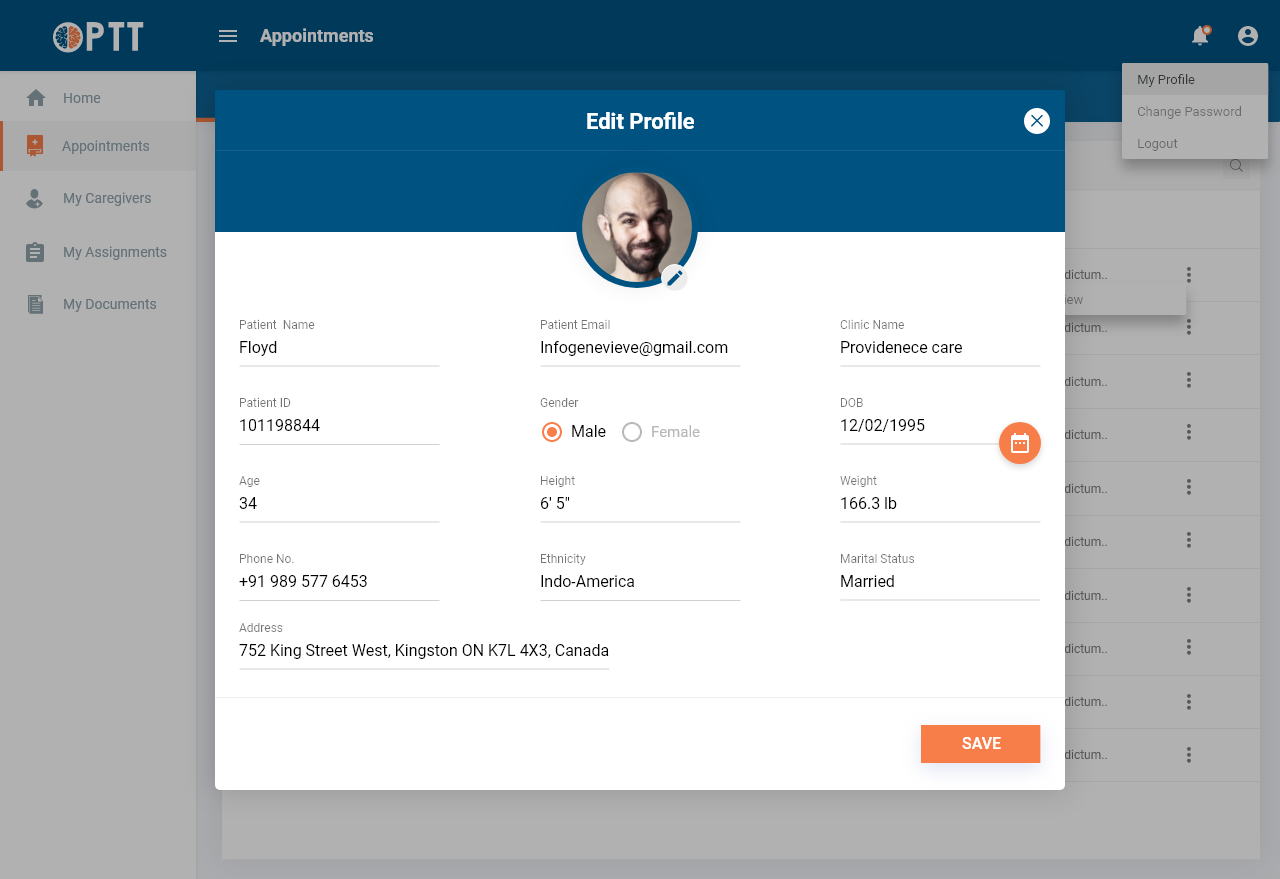Click the search icon behind dialog
Image resolution: width=1280 pixels, height=879 pixels.
point(1236,166)
